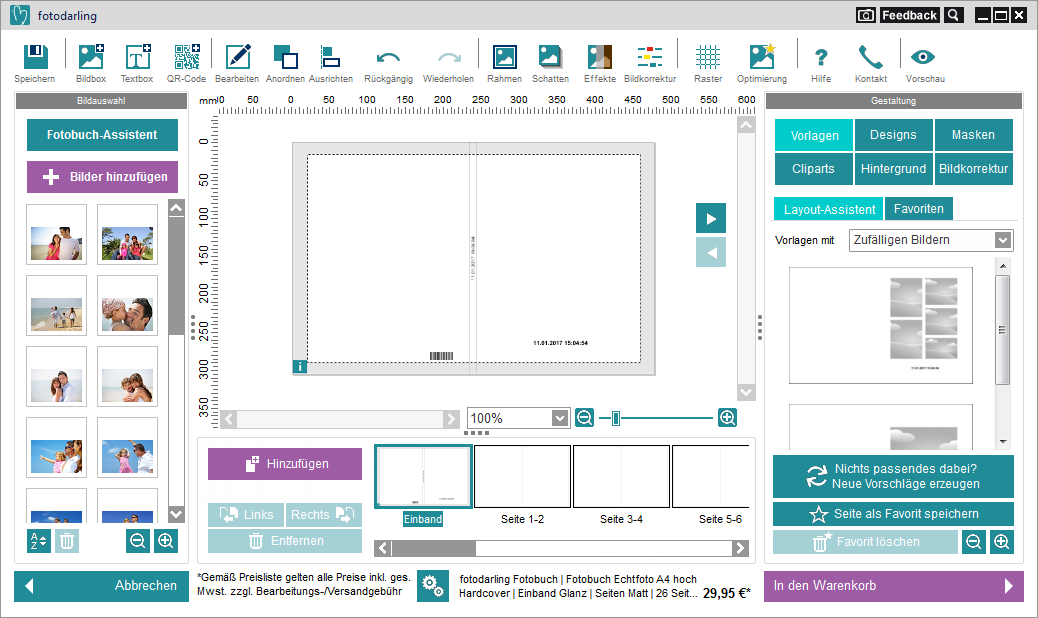Click In den Warenkorb button
Viewport: 1038px width, 618px height.
tap(893, 586)
